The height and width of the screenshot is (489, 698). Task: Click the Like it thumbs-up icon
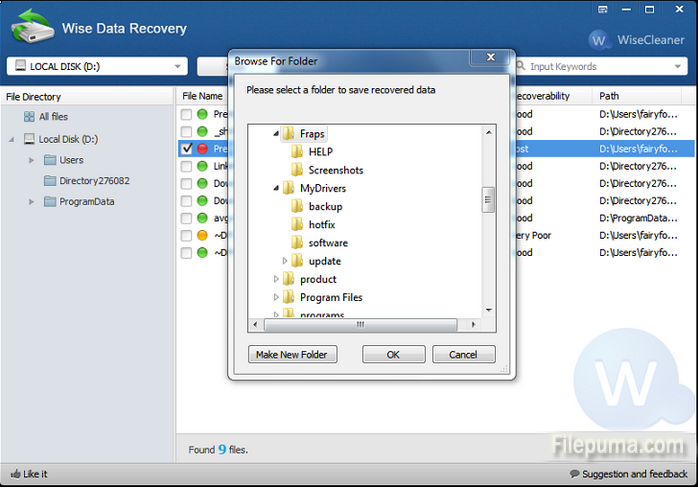click(16, 474)
